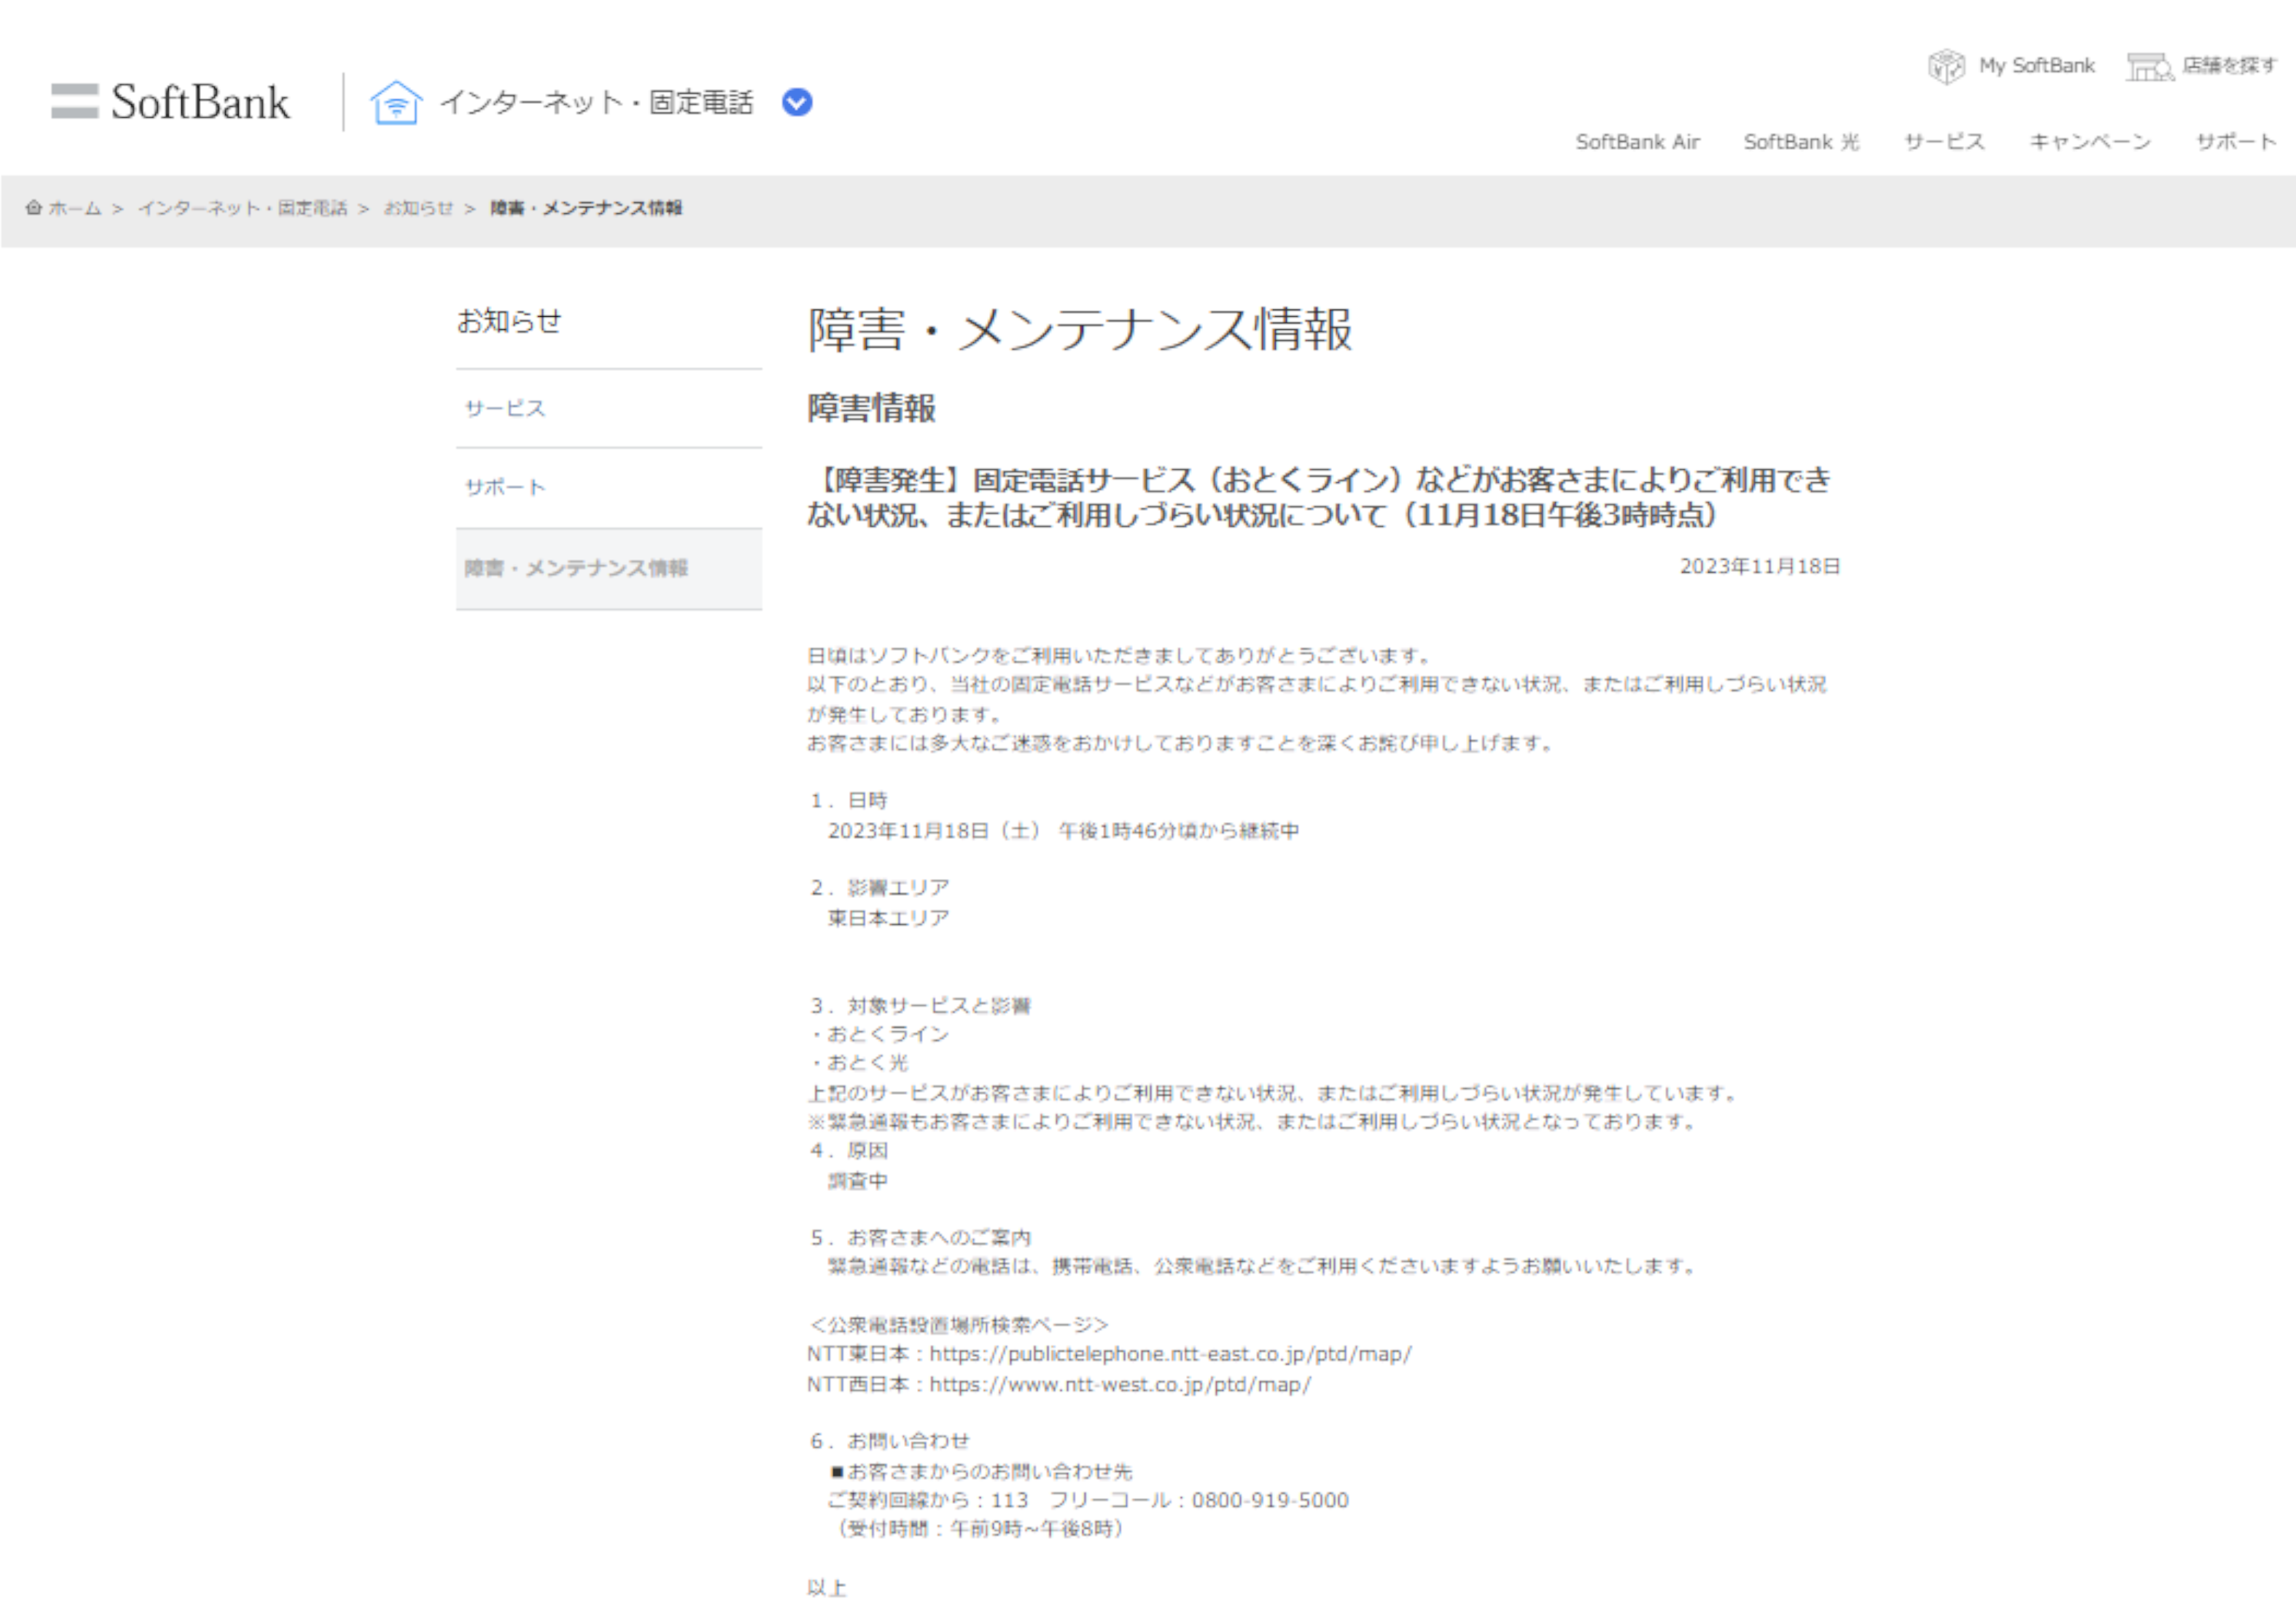This screenshot has height=1623, width=2296.
Task: Click the インターネット・固定電話 header title
Action: (x=596, y=102)
